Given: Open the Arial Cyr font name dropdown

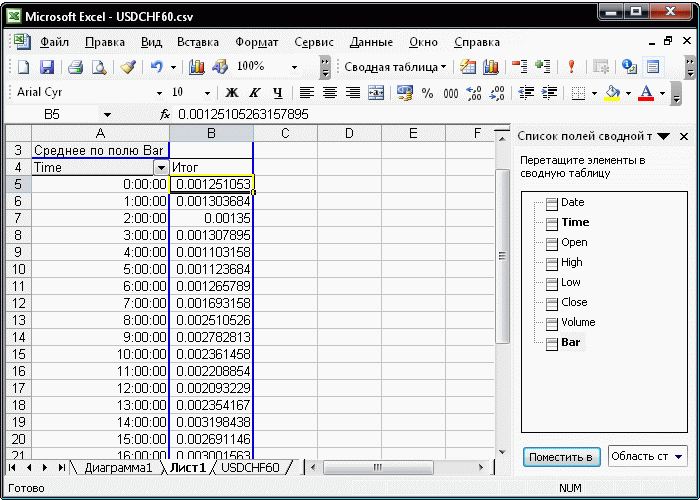Looking at the screenshot, I should click(159, 93).
